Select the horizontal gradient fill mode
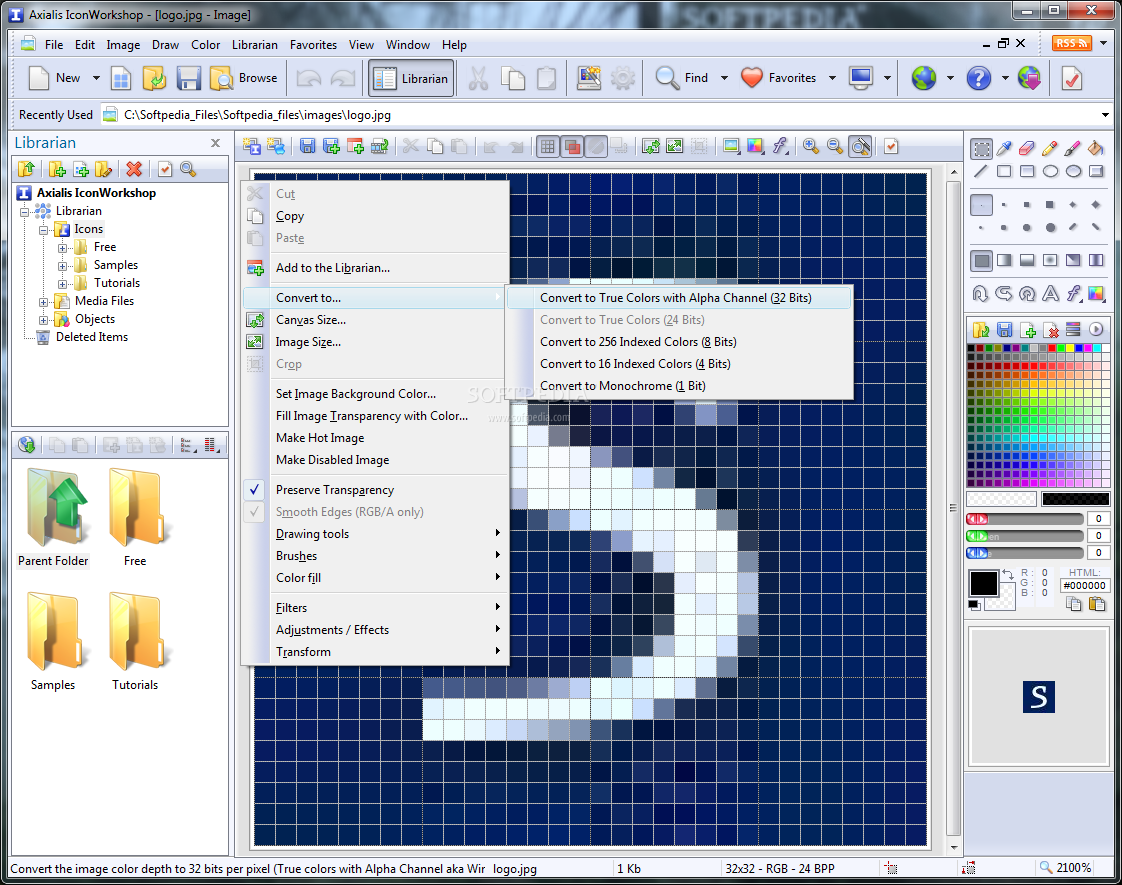Viewport: 1122px width, 885px height. [x=1005, y=260]
